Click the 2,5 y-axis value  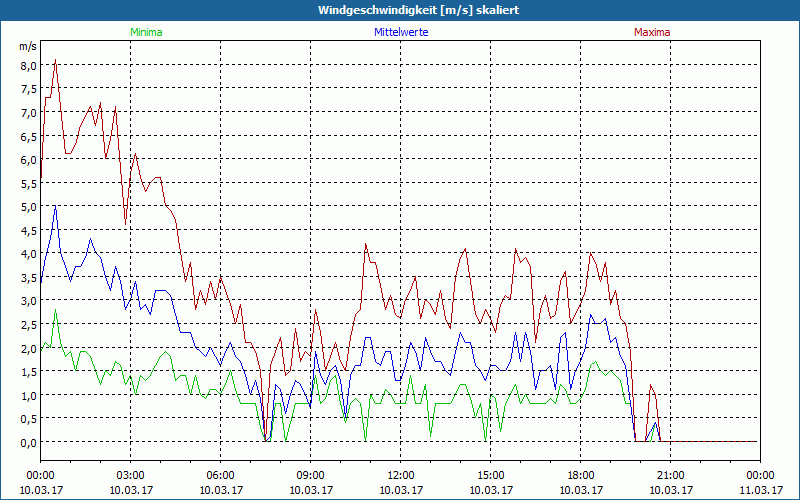(29, 324)
